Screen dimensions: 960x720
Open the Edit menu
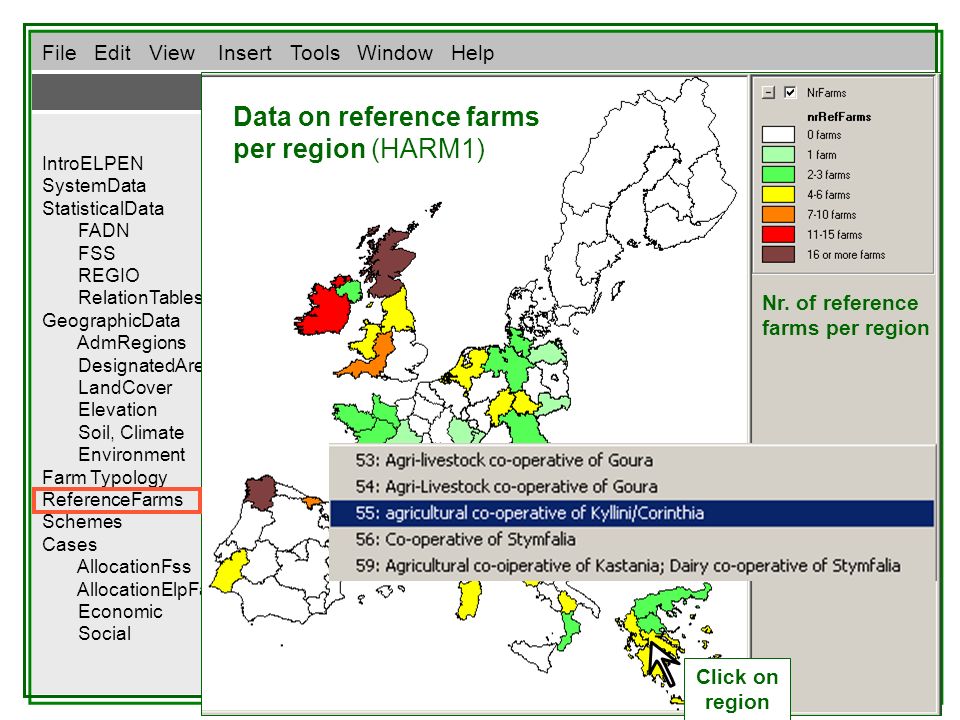pos(112,53)
